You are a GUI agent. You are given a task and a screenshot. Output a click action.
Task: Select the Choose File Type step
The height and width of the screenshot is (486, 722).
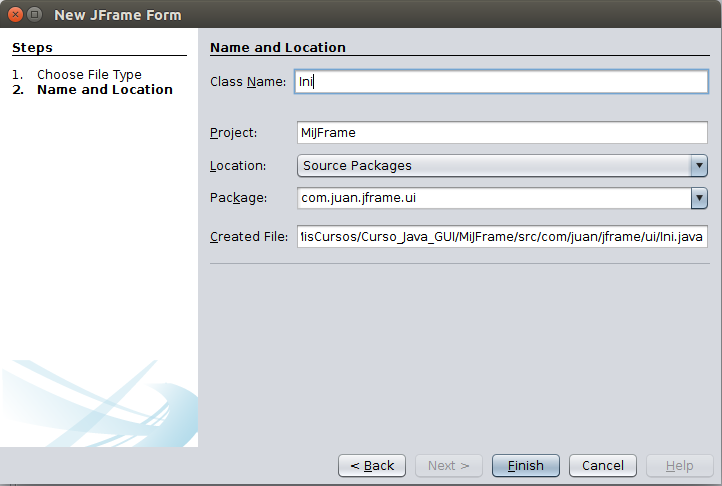[x=89, y=74]
